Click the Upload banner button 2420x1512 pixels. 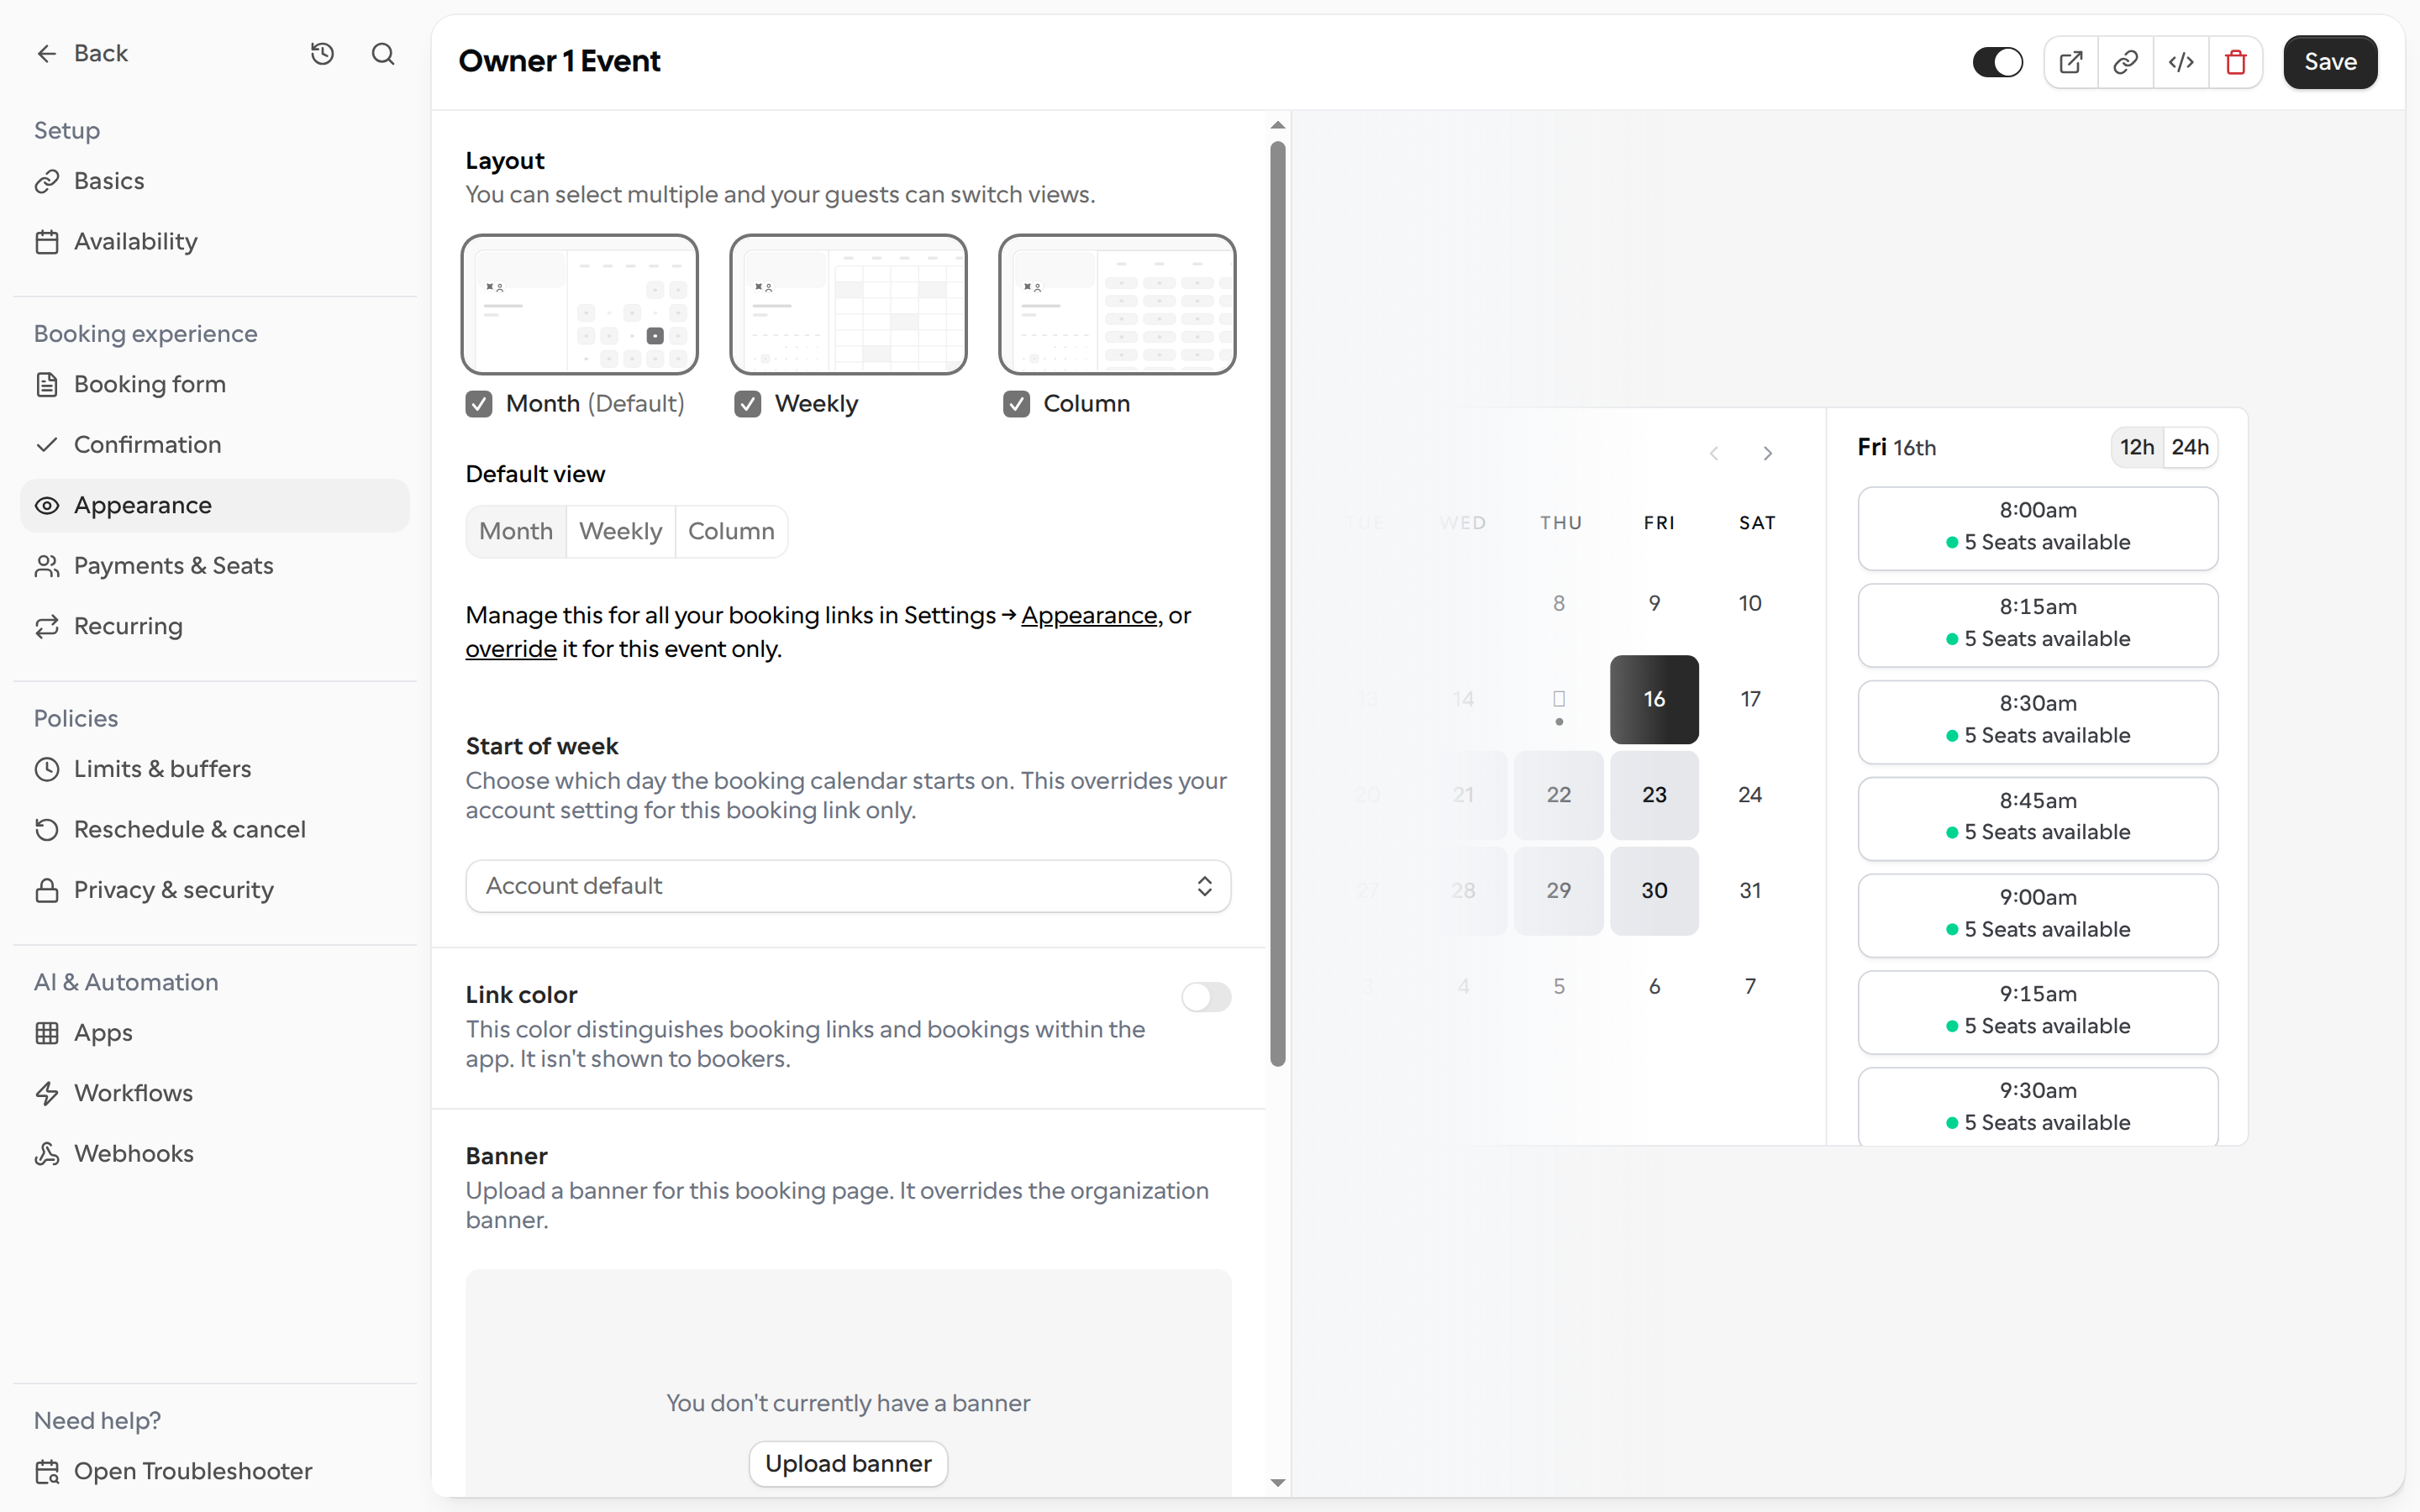(x=848, y=1464)
